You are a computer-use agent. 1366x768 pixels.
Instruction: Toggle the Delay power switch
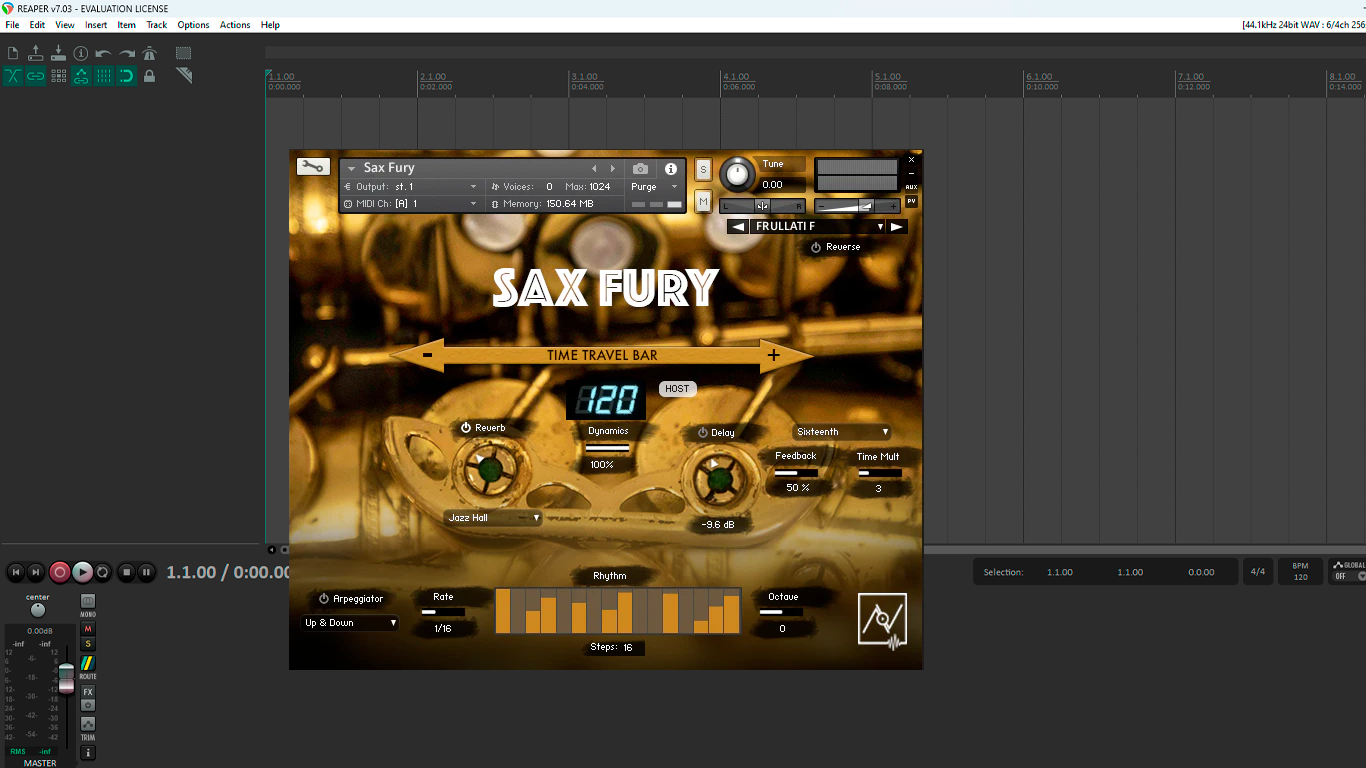click(x=703, y=433)
